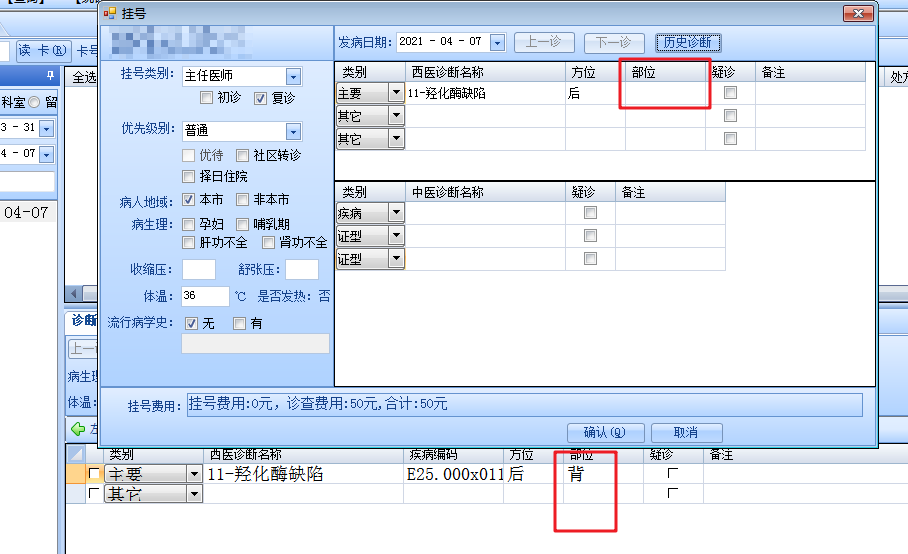Open the 挂号类别 主任医师 dropdown

point(294,76)
